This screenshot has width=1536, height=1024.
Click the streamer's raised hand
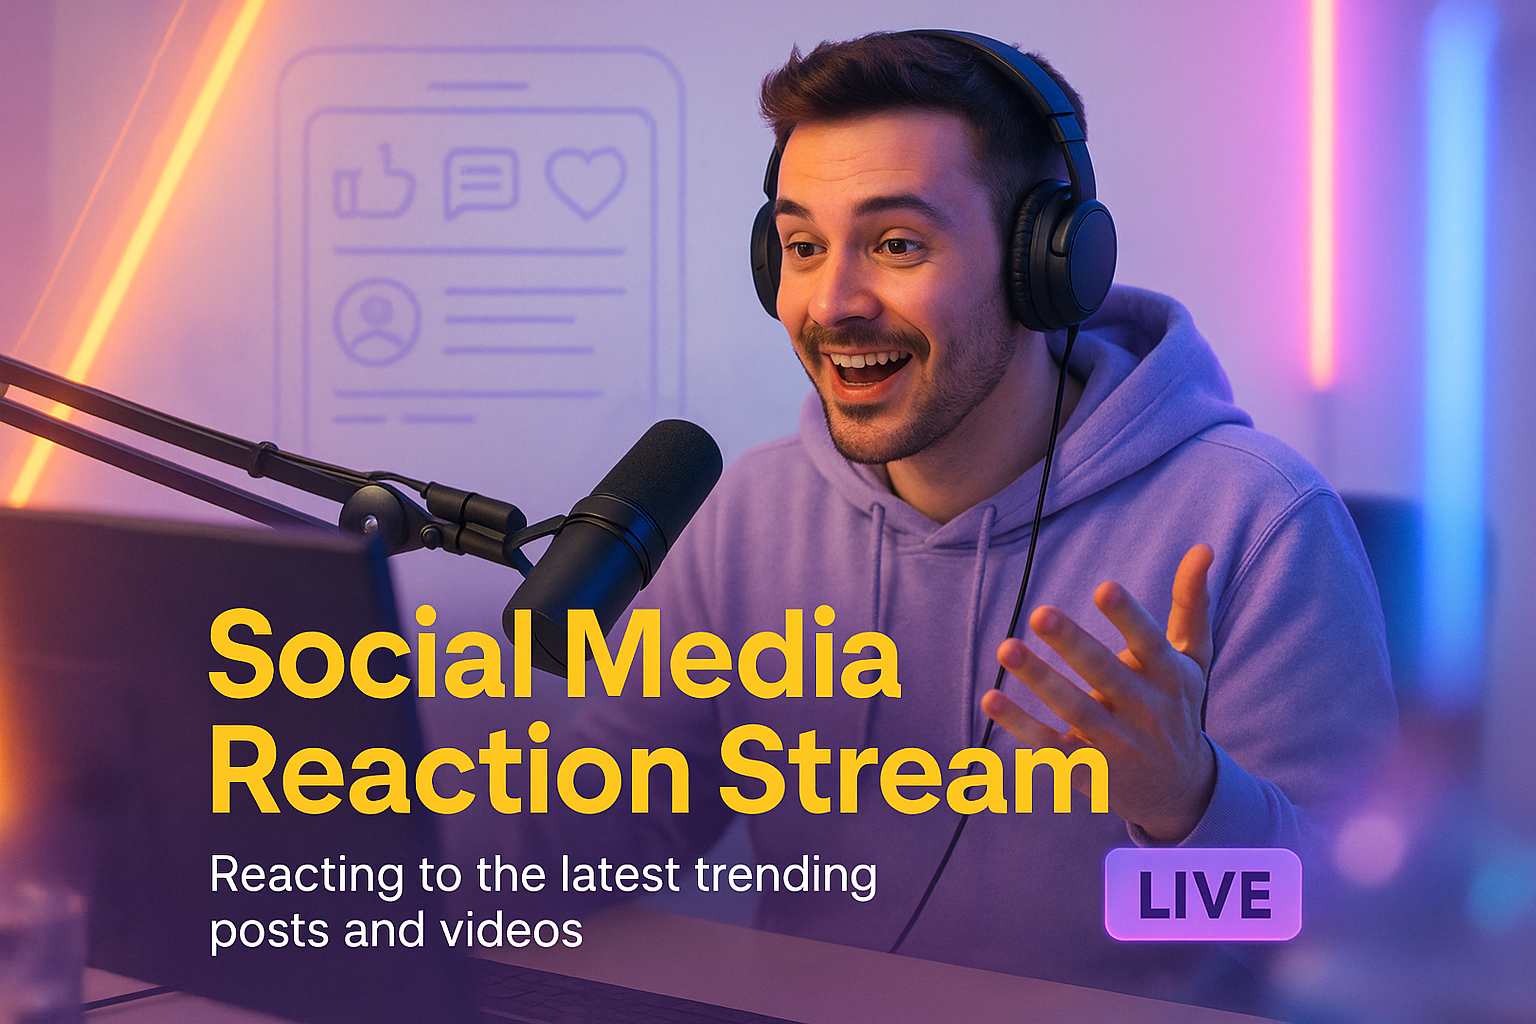(x=1120, y=680)
